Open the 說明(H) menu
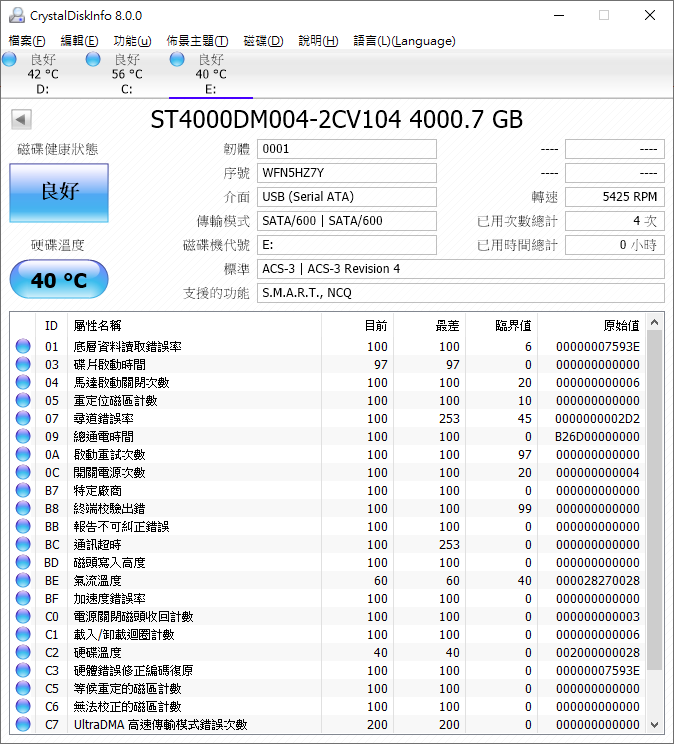 coord(318,41)
